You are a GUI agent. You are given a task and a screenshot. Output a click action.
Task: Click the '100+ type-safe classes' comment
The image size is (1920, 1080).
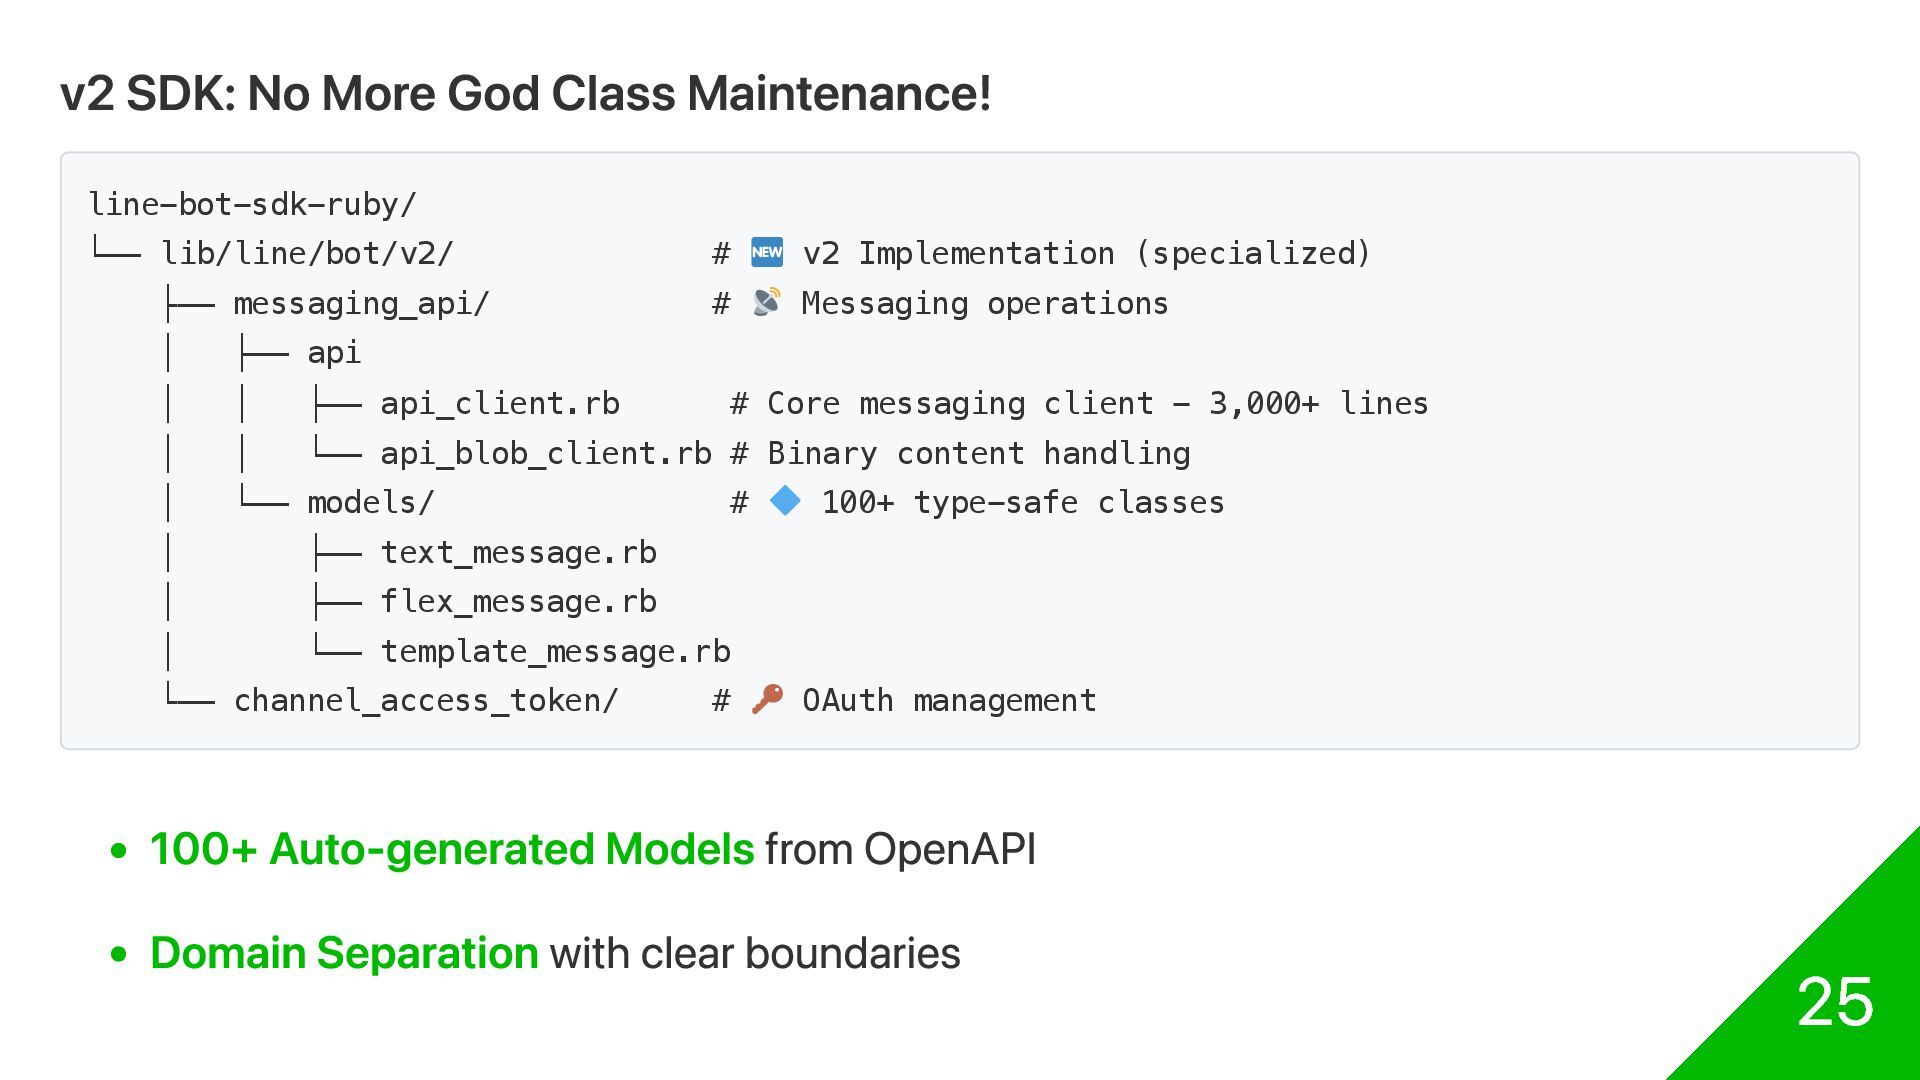point(1023,502)
